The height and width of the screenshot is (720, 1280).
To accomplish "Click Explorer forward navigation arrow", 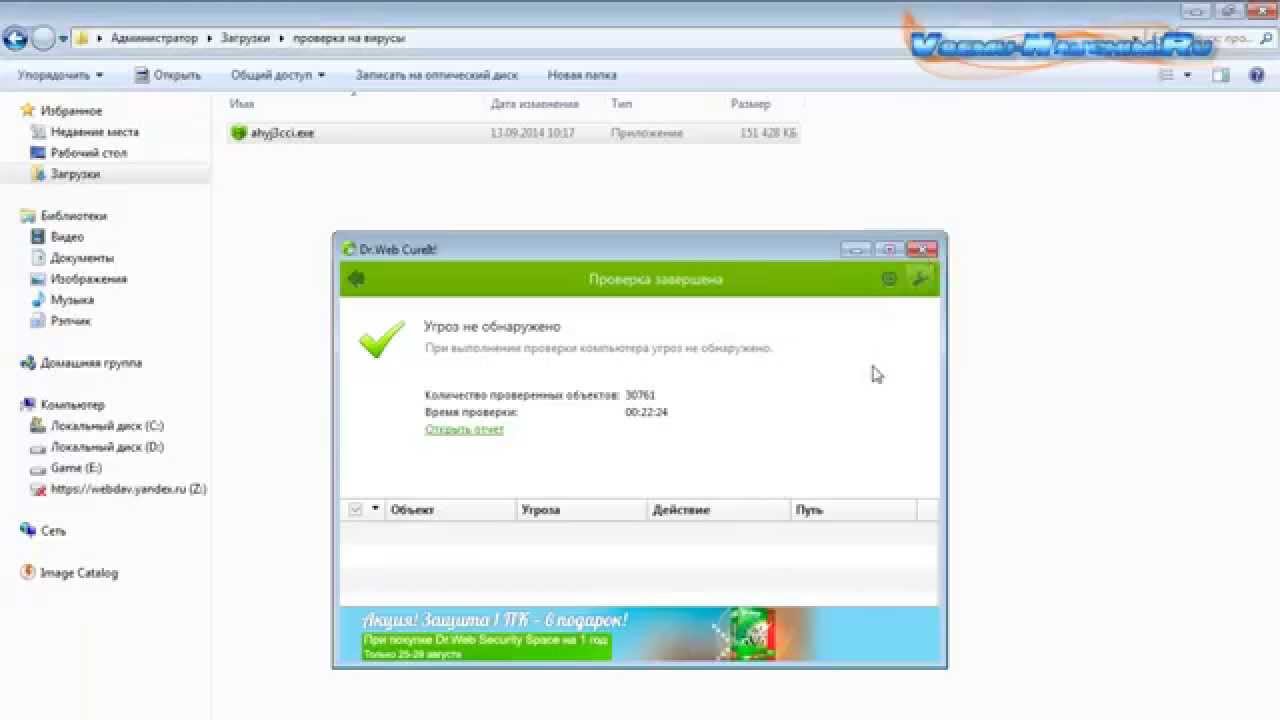I will click(43, 39).
